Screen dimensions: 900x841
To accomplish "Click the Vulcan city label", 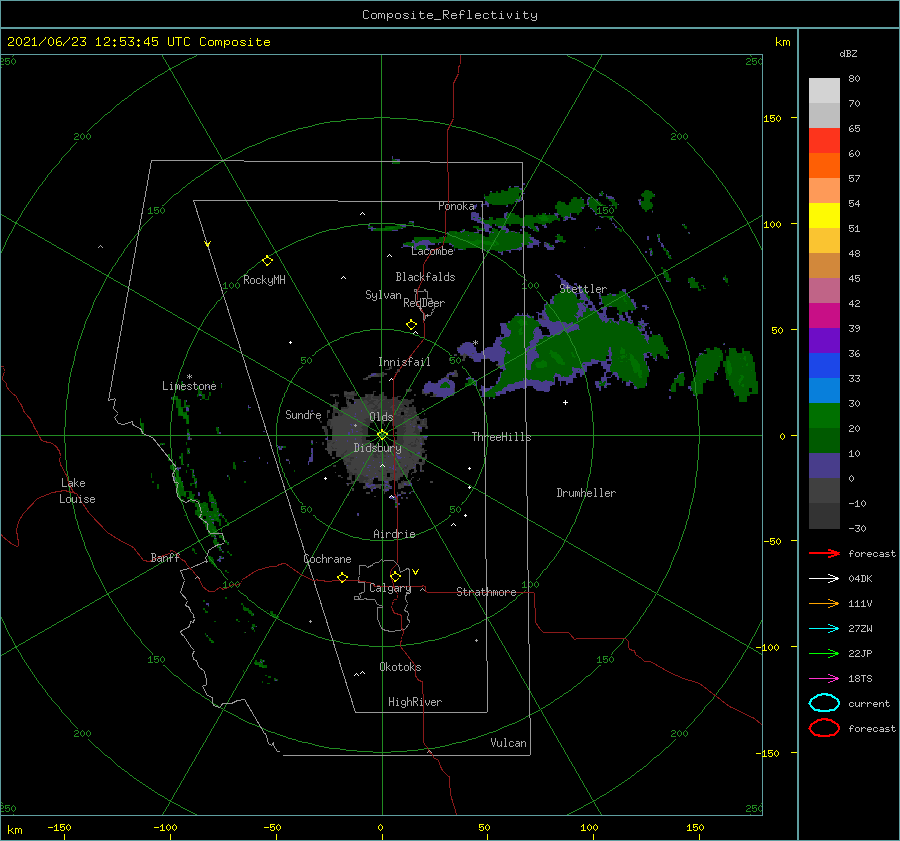I will [508, 743].
